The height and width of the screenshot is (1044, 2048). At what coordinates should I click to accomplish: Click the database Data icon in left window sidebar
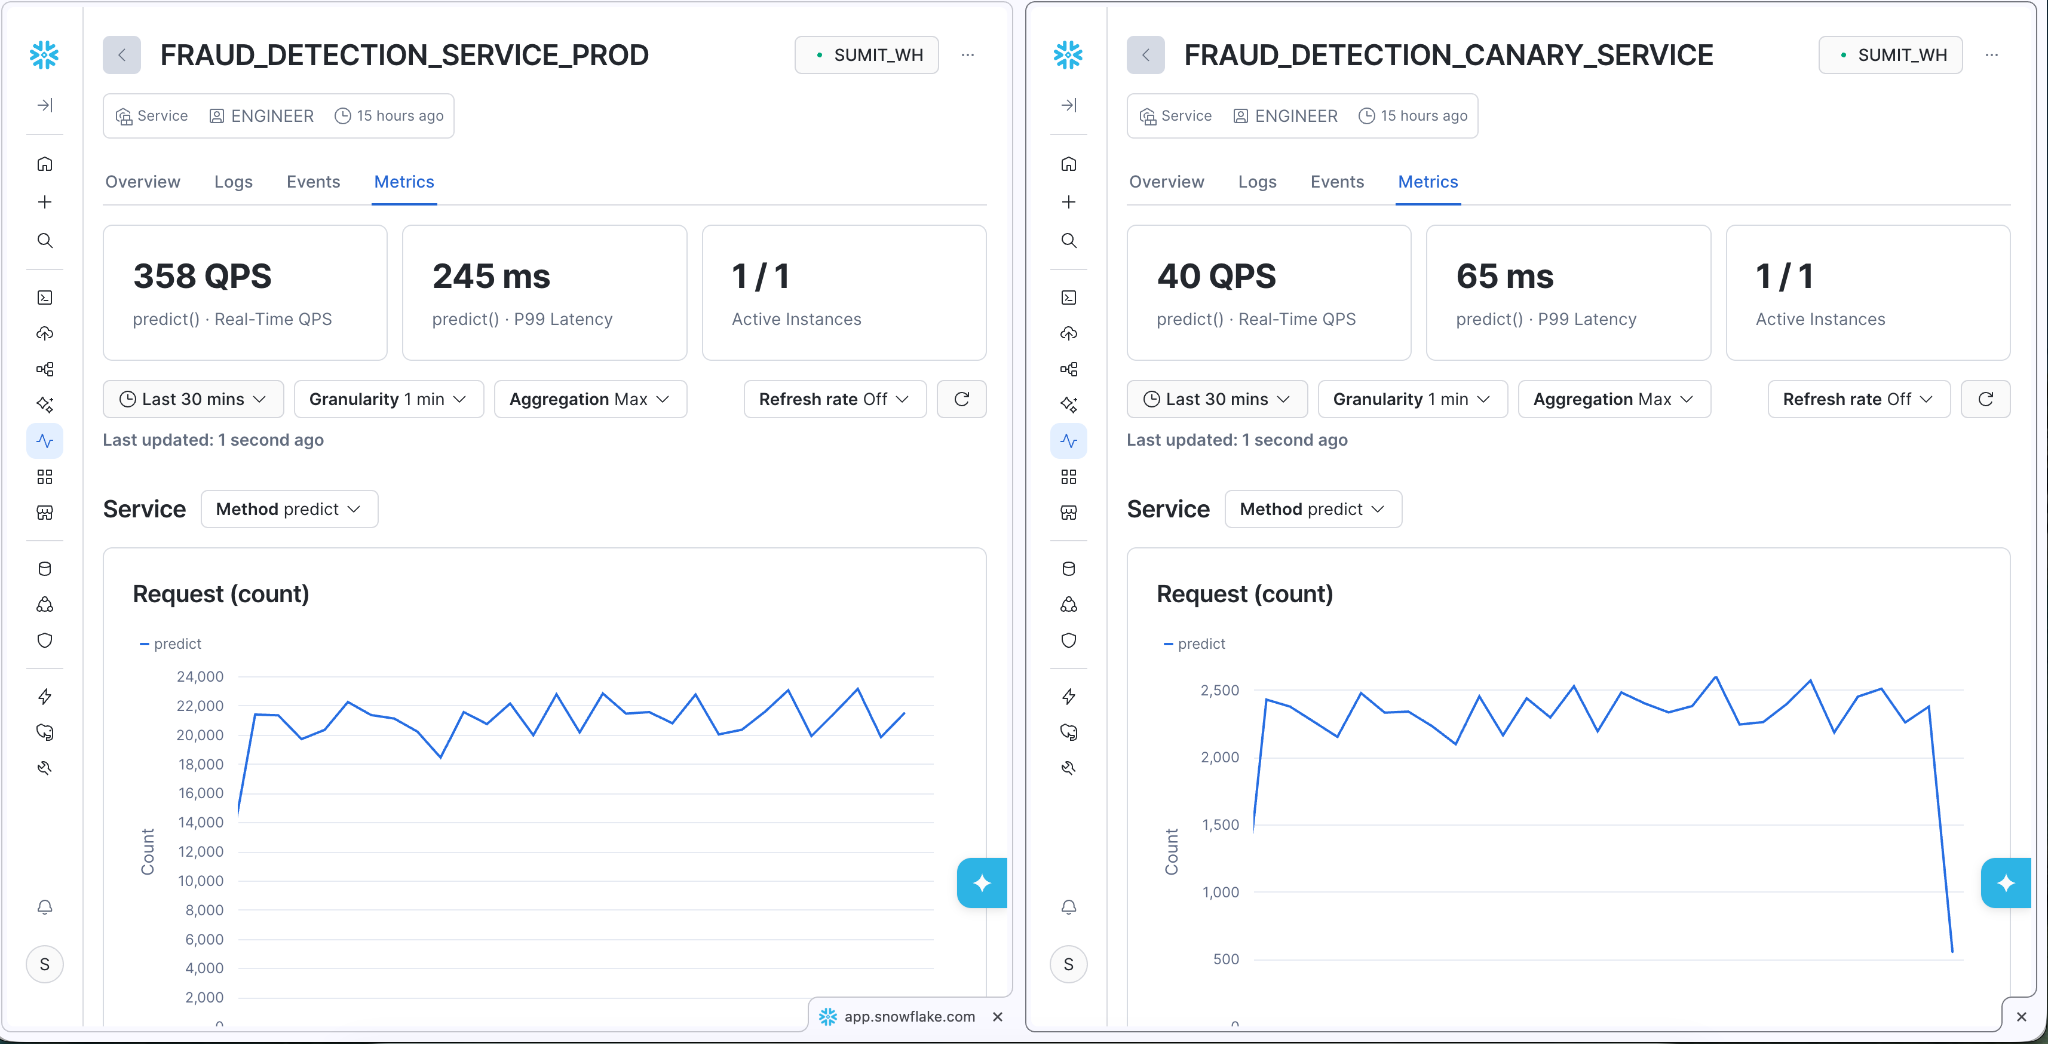point(45,569)
